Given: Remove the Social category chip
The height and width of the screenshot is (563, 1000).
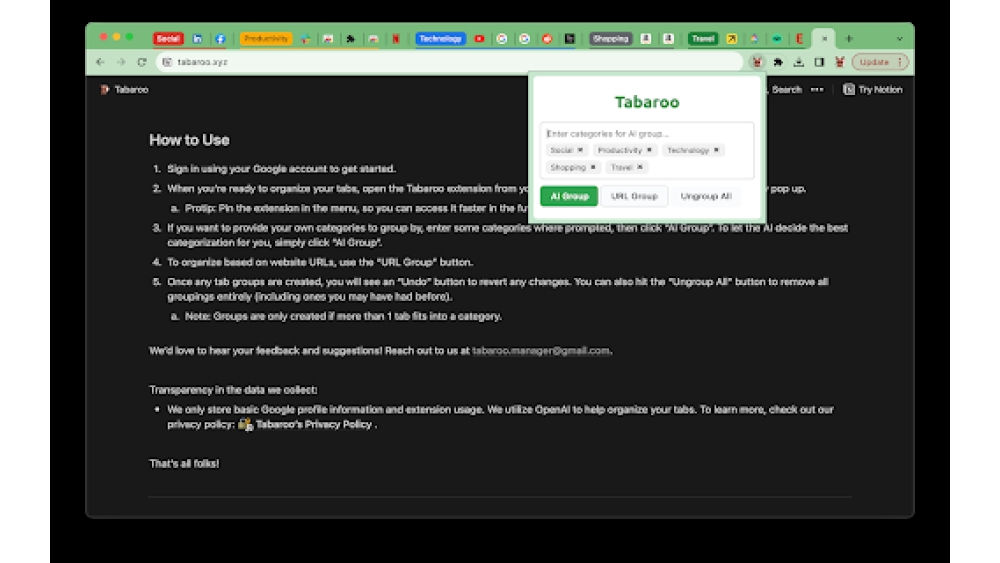Looking at the screenshot, I should click(580, 150).
